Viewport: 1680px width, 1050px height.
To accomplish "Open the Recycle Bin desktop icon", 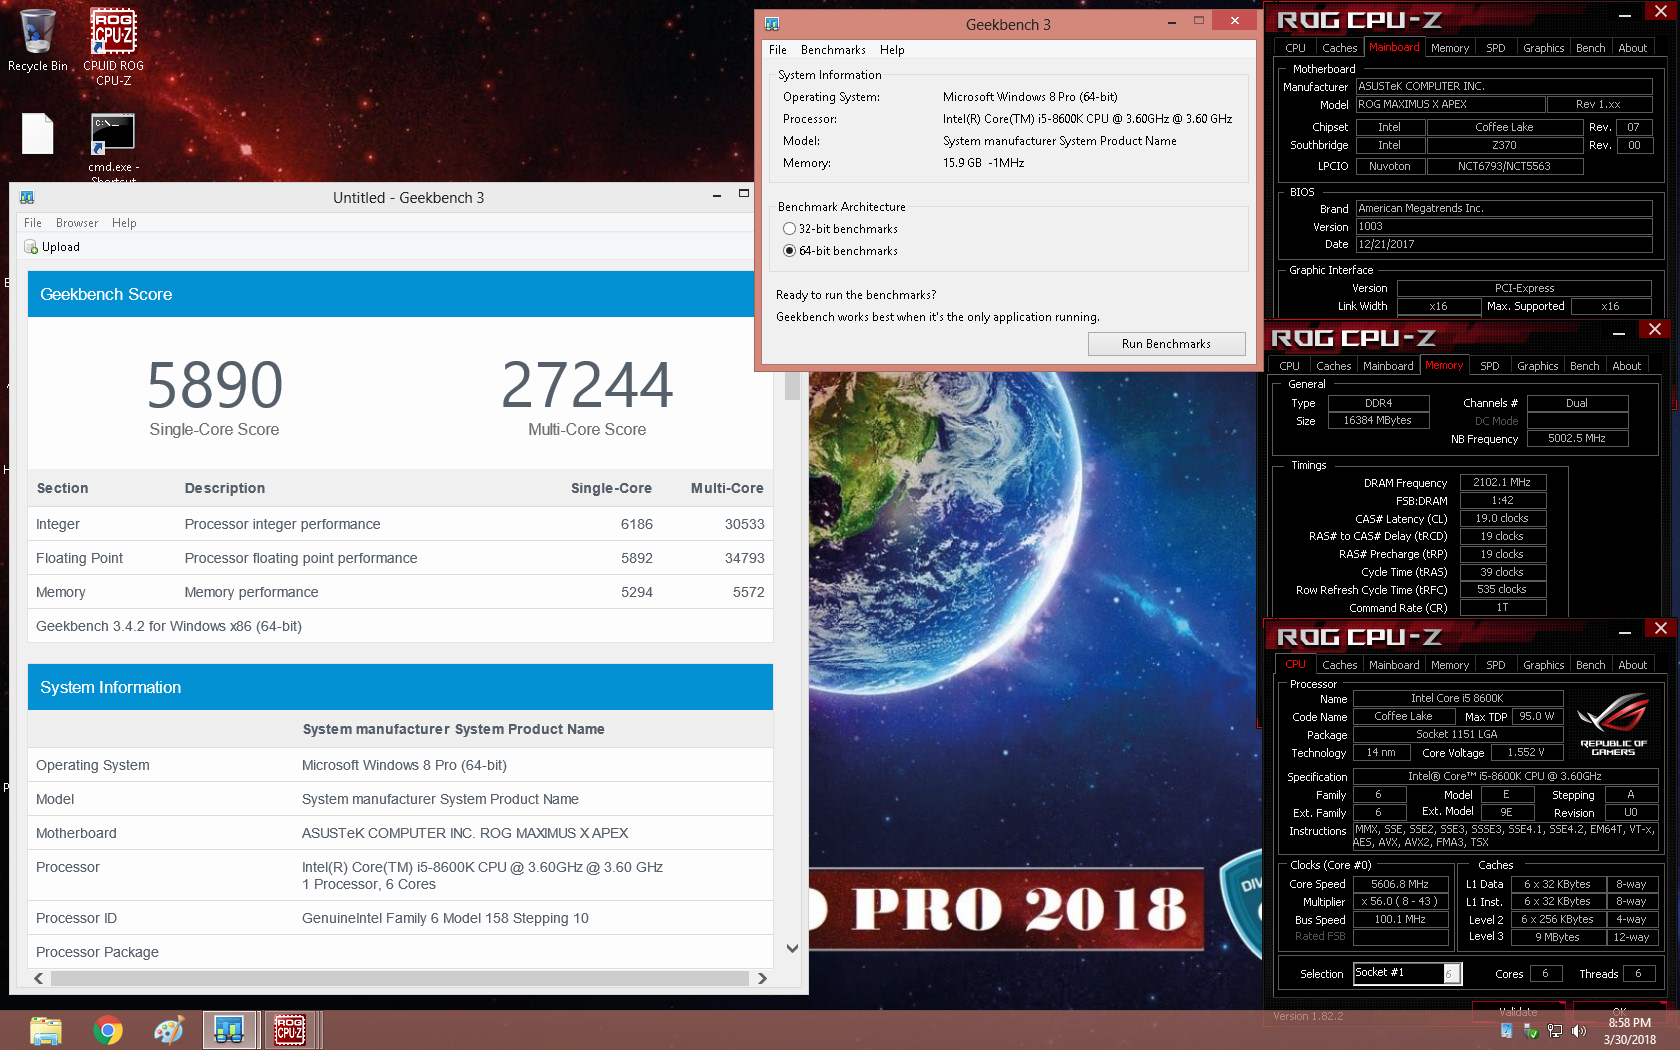I will 38,40.
